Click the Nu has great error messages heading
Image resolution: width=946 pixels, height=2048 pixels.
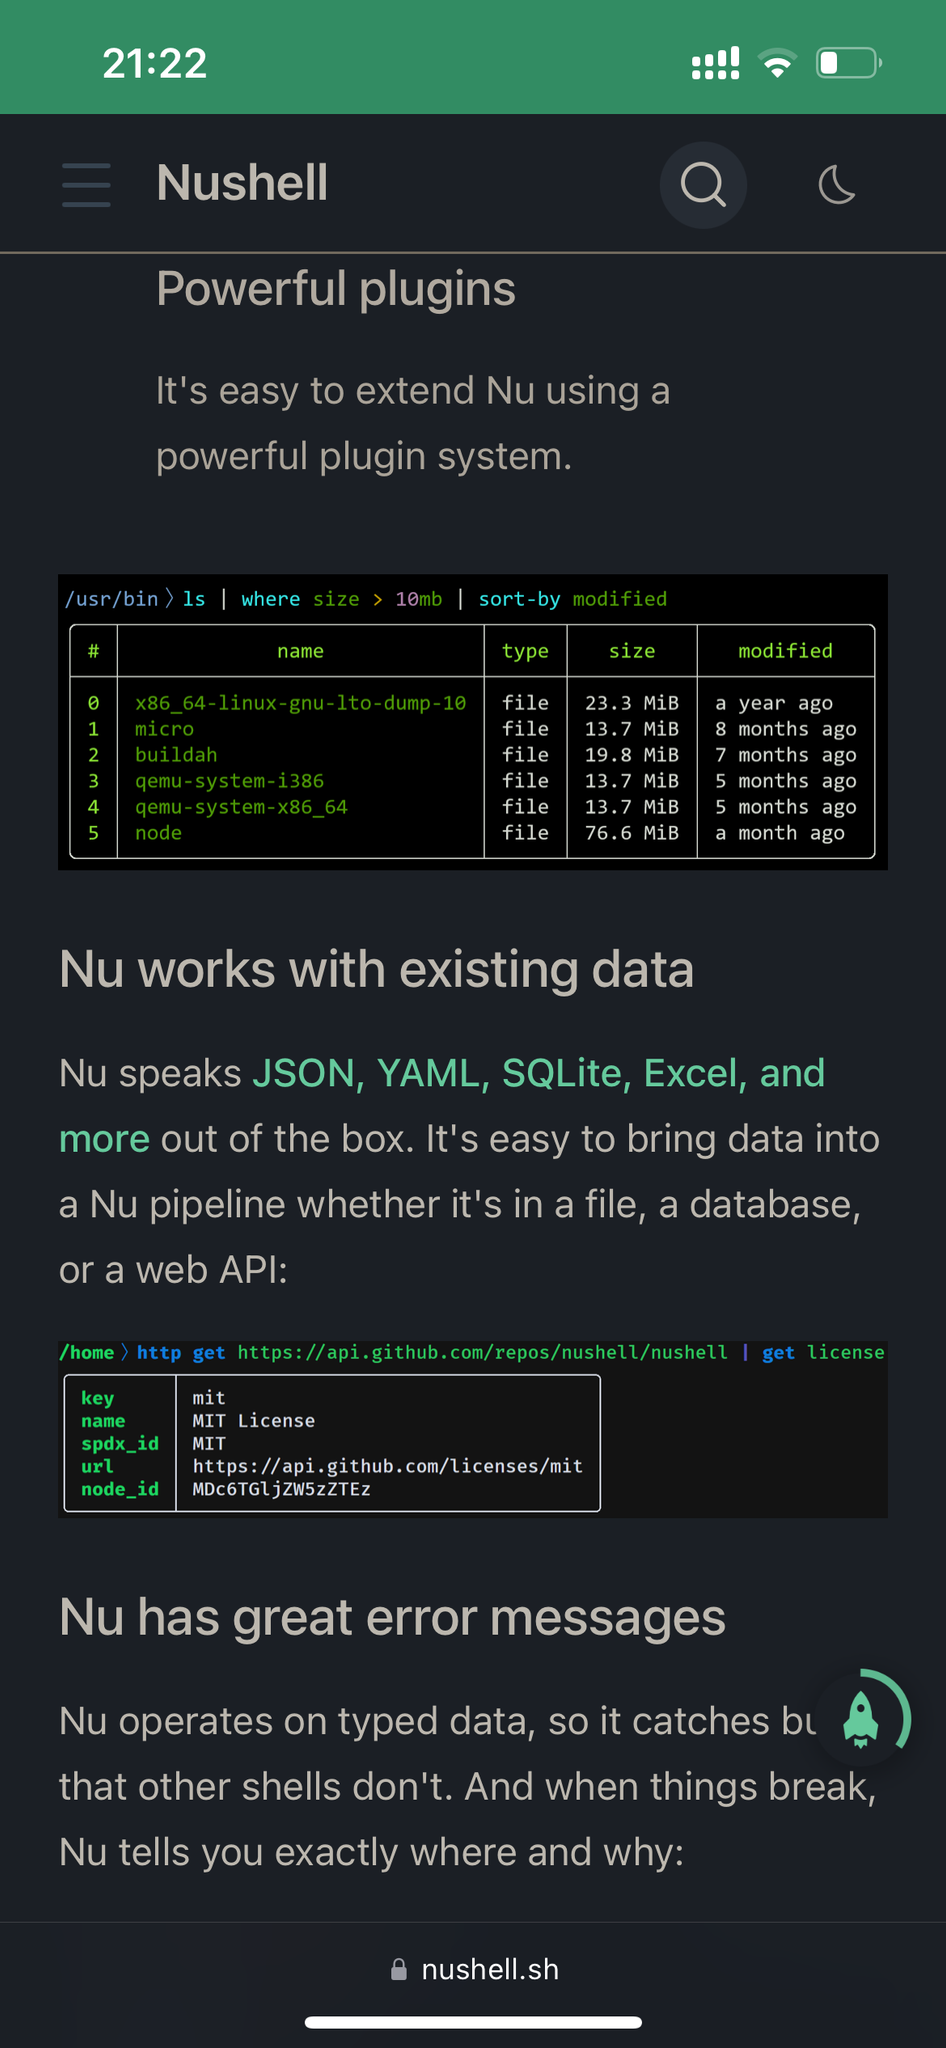tap(392, 1618)
